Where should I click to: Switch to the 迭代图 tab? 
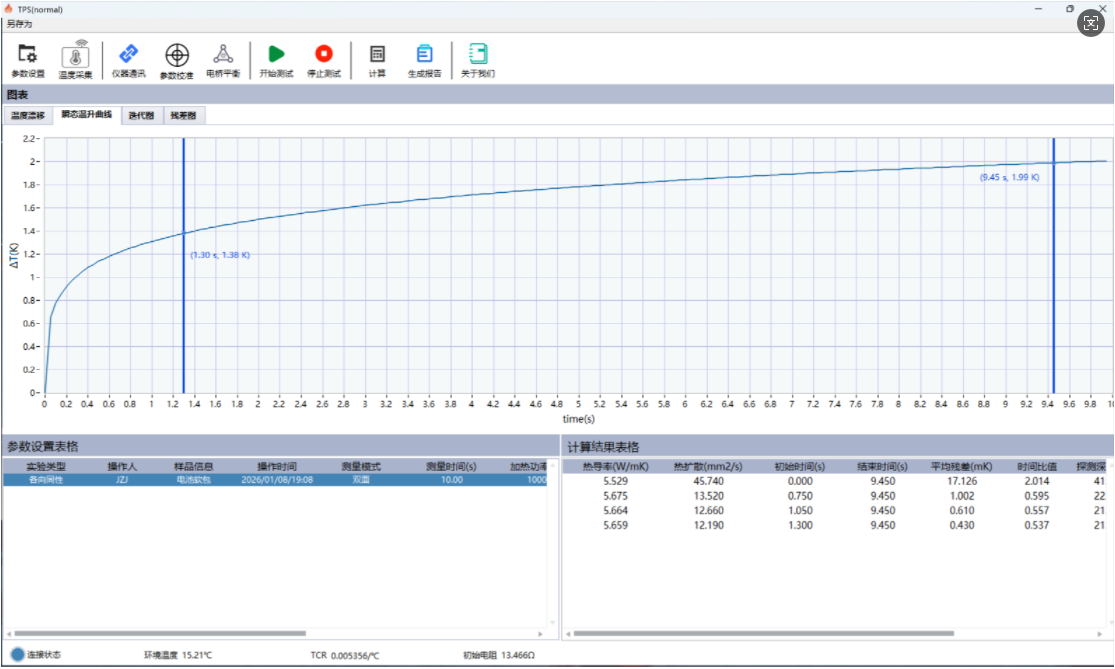pyautogui.click(x=141, y=116)
